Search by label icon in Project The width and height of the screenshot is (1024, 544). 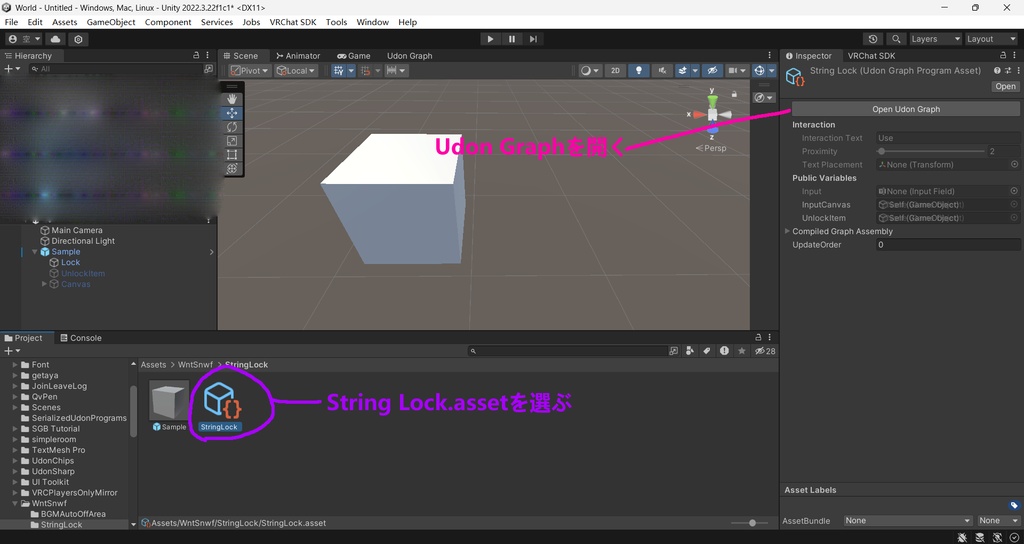(x=707, y=351)
